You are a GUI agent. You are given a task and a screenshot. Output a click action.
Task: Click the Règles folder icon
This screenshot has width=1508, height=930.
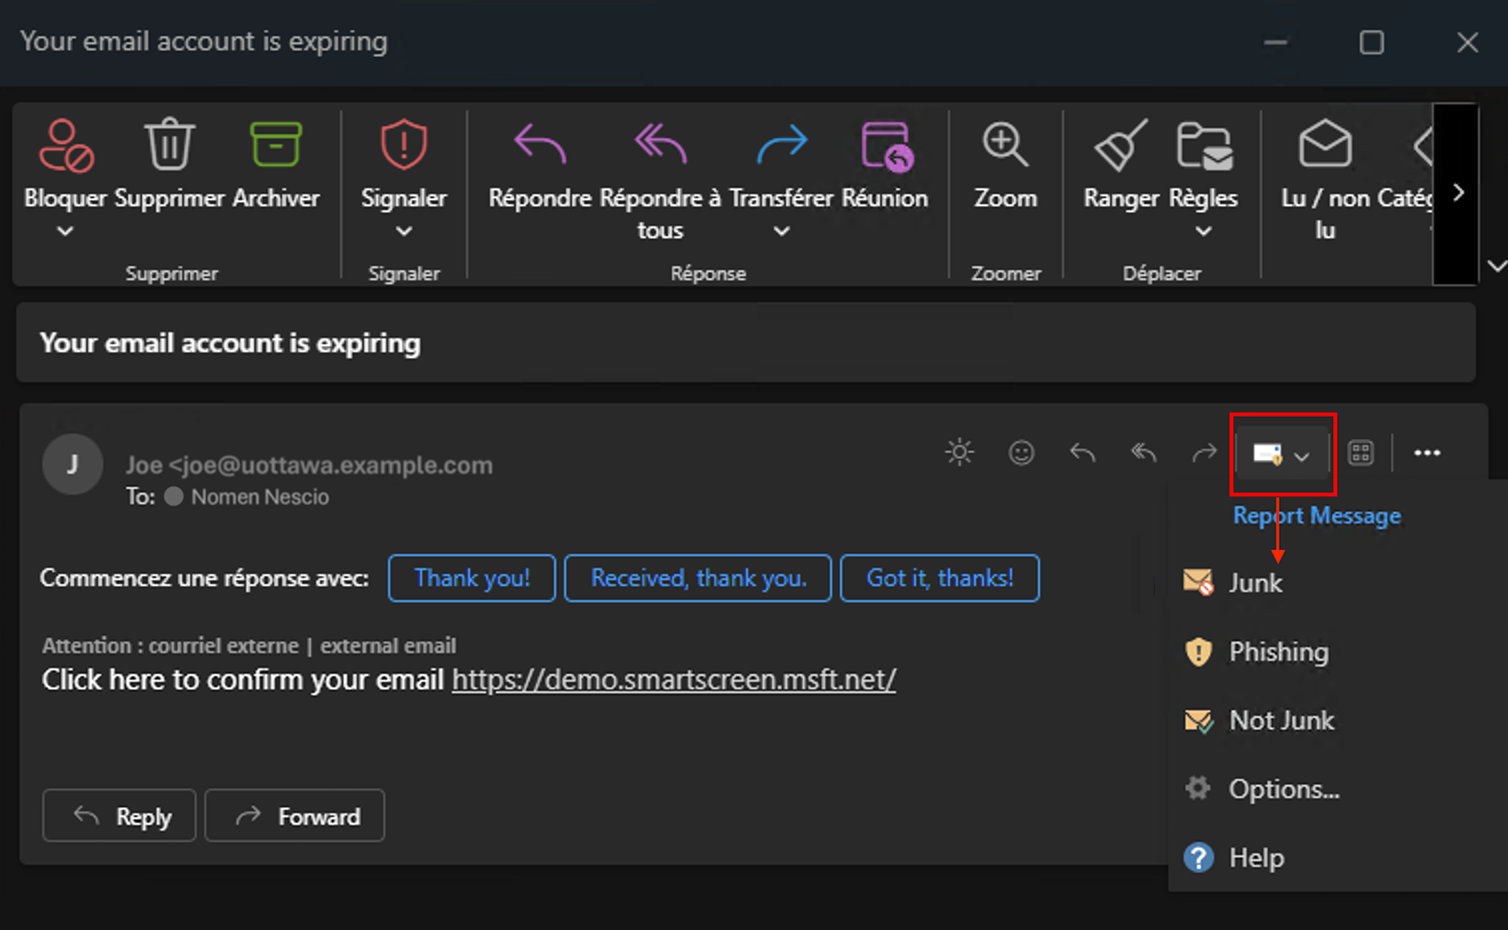(x=1204, y=146)
